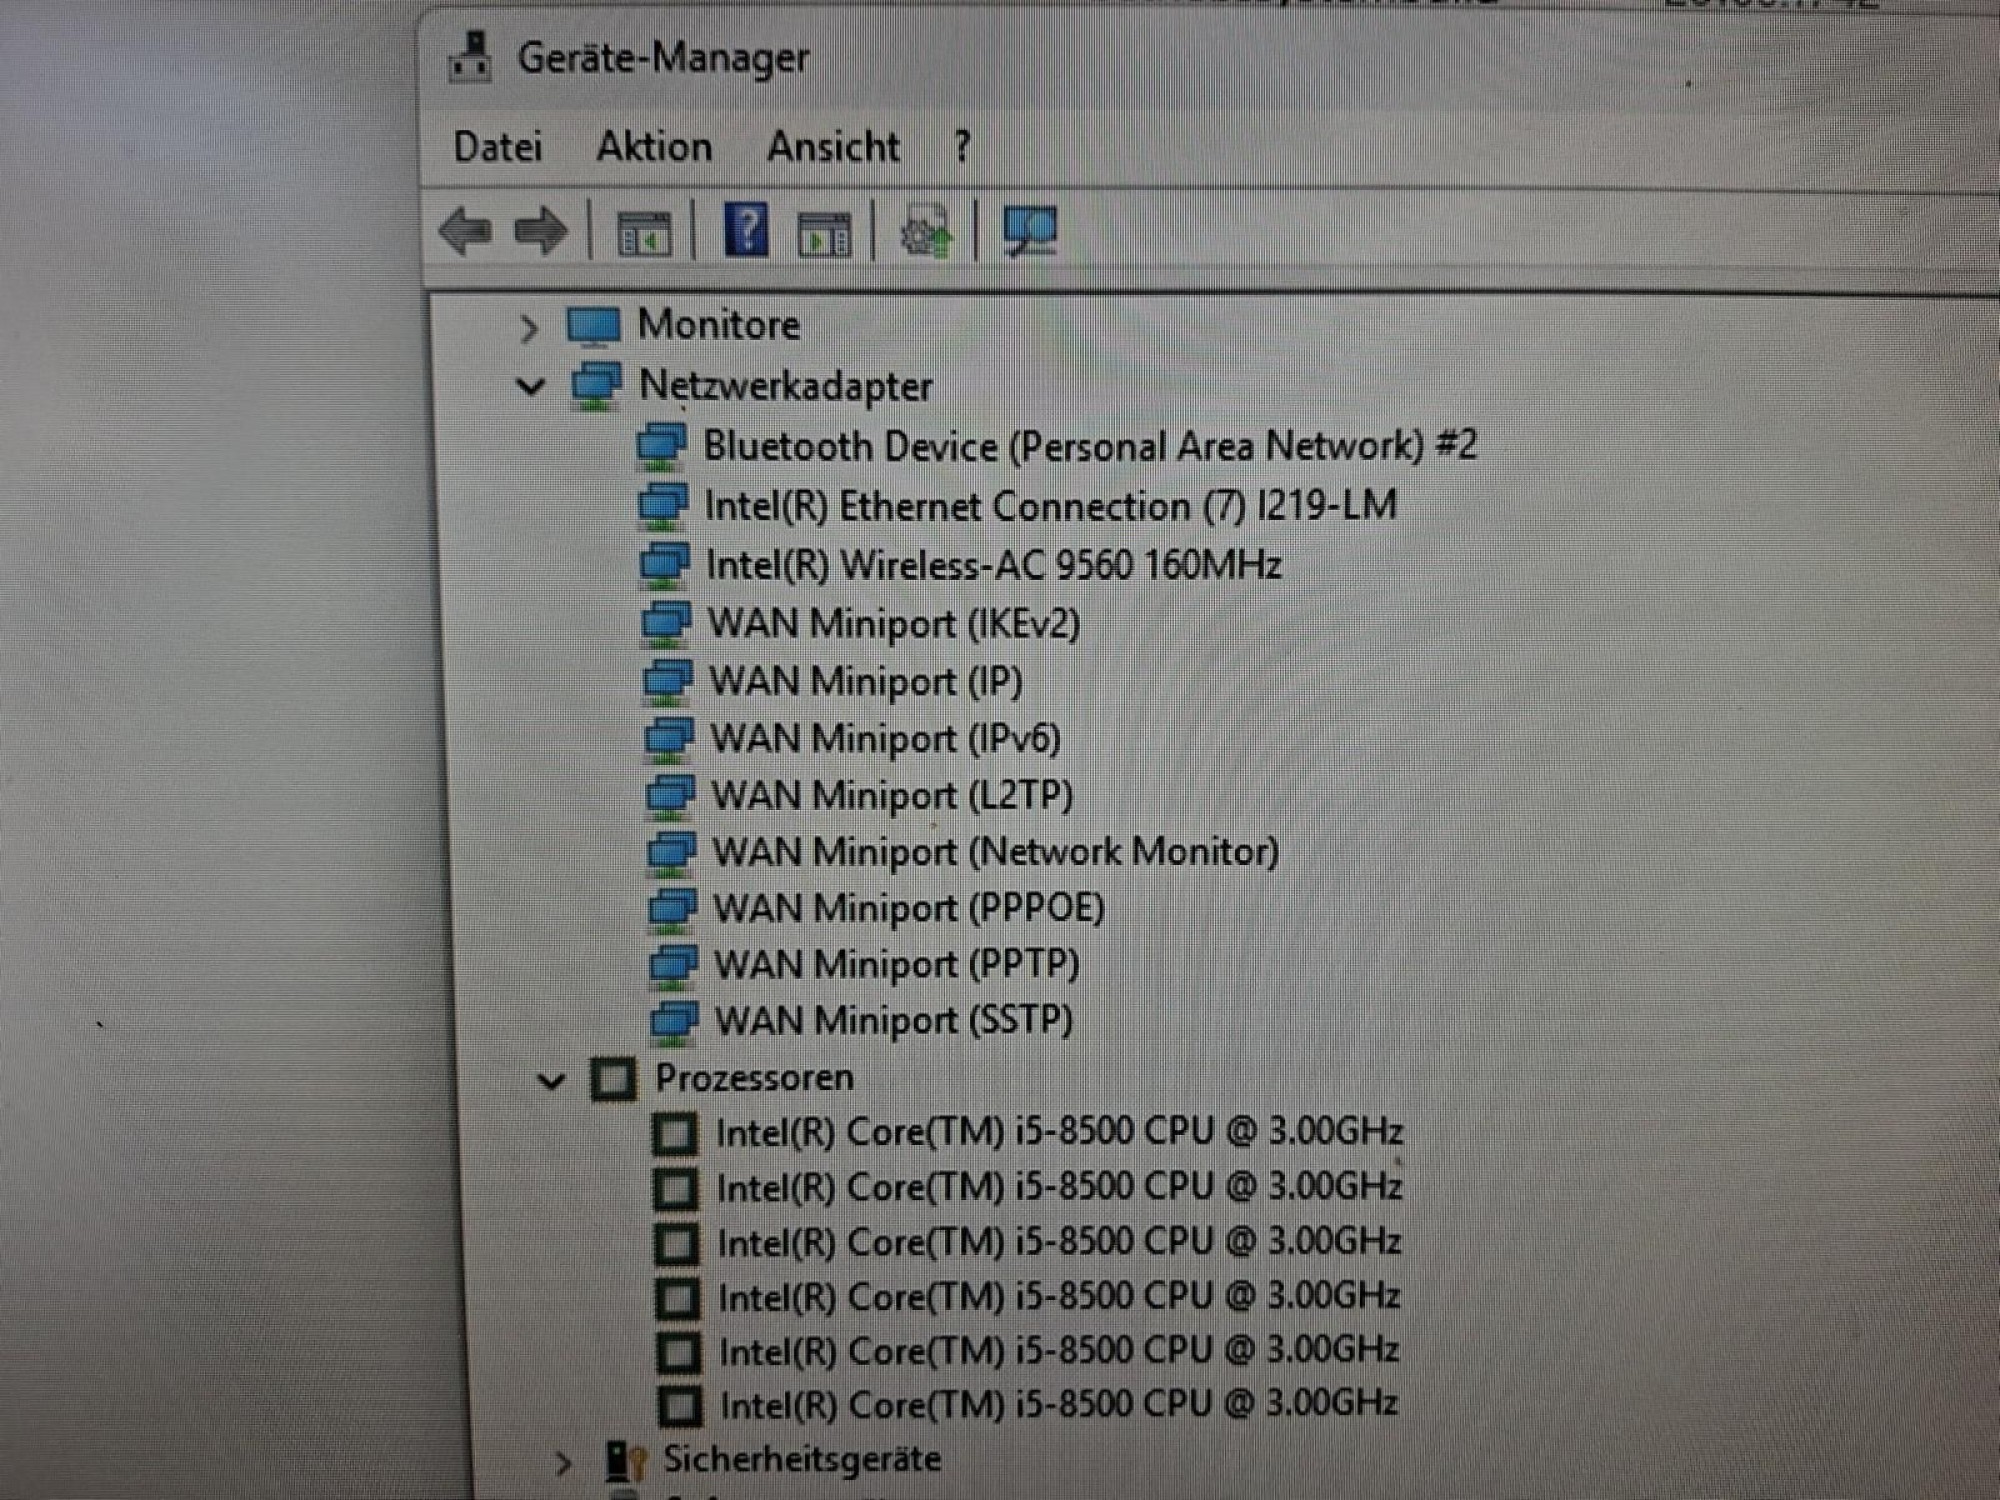Select Bluetooth Device (Personal Area Network) #2

click(x=1089, y=446)
